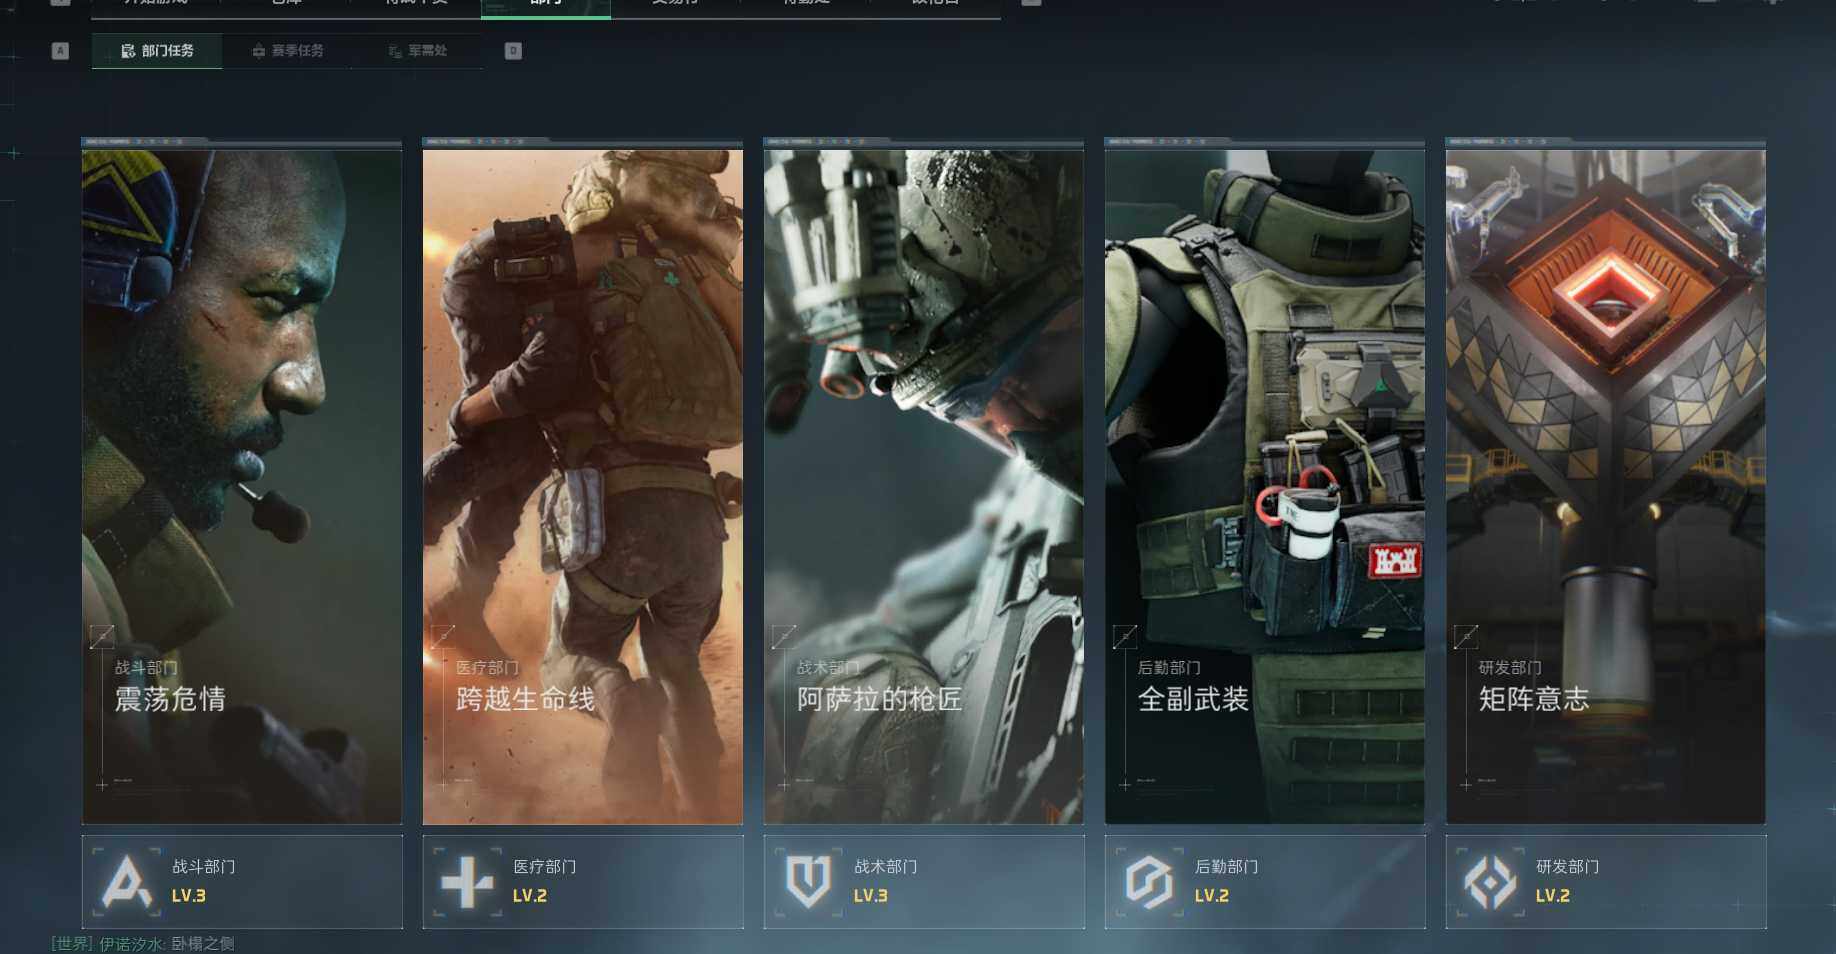Select the 战术部门 shield icon
Screen dimensions: 1836x954
point(808,882)
